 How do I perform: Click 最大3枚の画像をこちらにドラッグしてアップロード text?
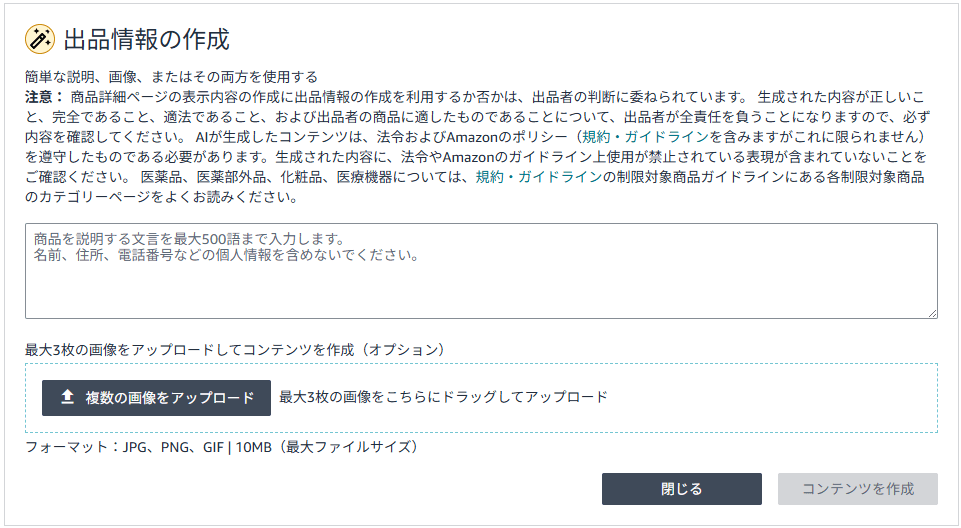[x=444, y=397]
